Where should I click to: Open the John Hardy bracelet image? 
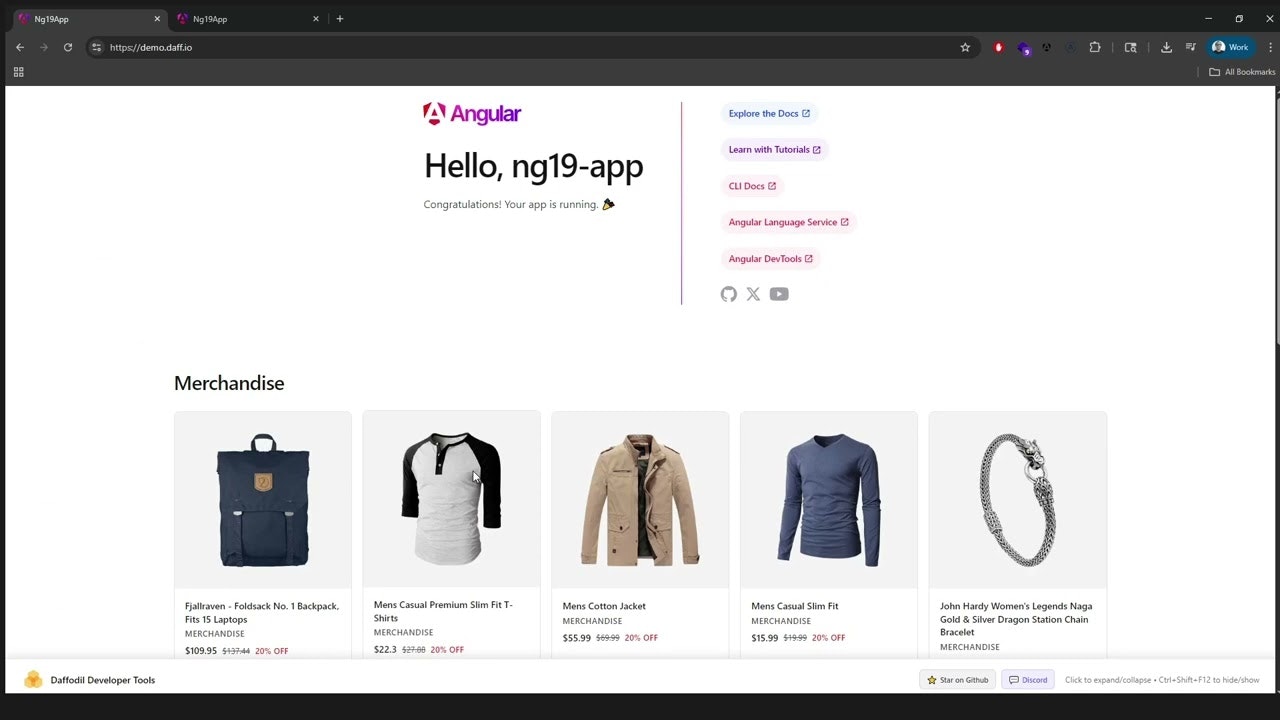tap(1018, 500)
